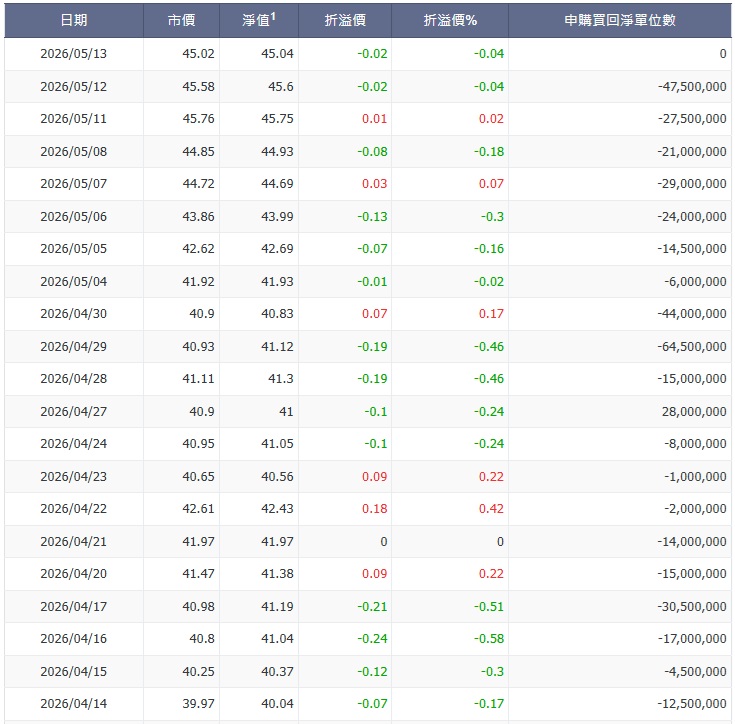The height and width of the screenshot is (724, 735).
Task: Click net units -44,000,000
Action: (x=692, y=313)
